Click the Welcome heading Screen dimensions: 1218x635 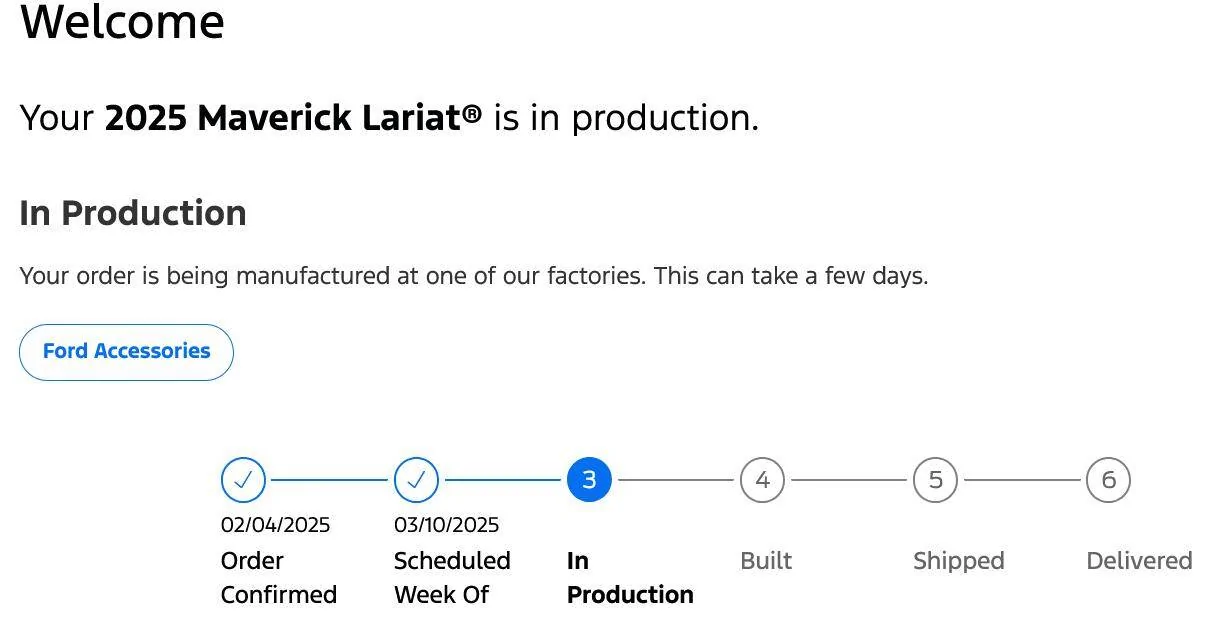(x=122, y=22)
